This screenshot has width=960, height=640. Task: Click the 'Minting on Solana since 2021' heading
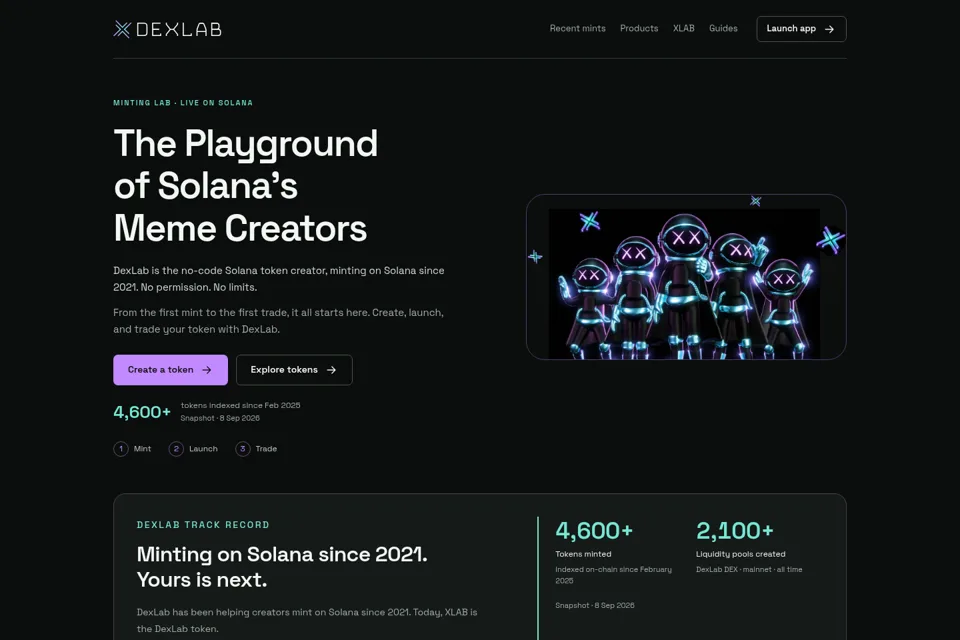(x=282, y=567)
